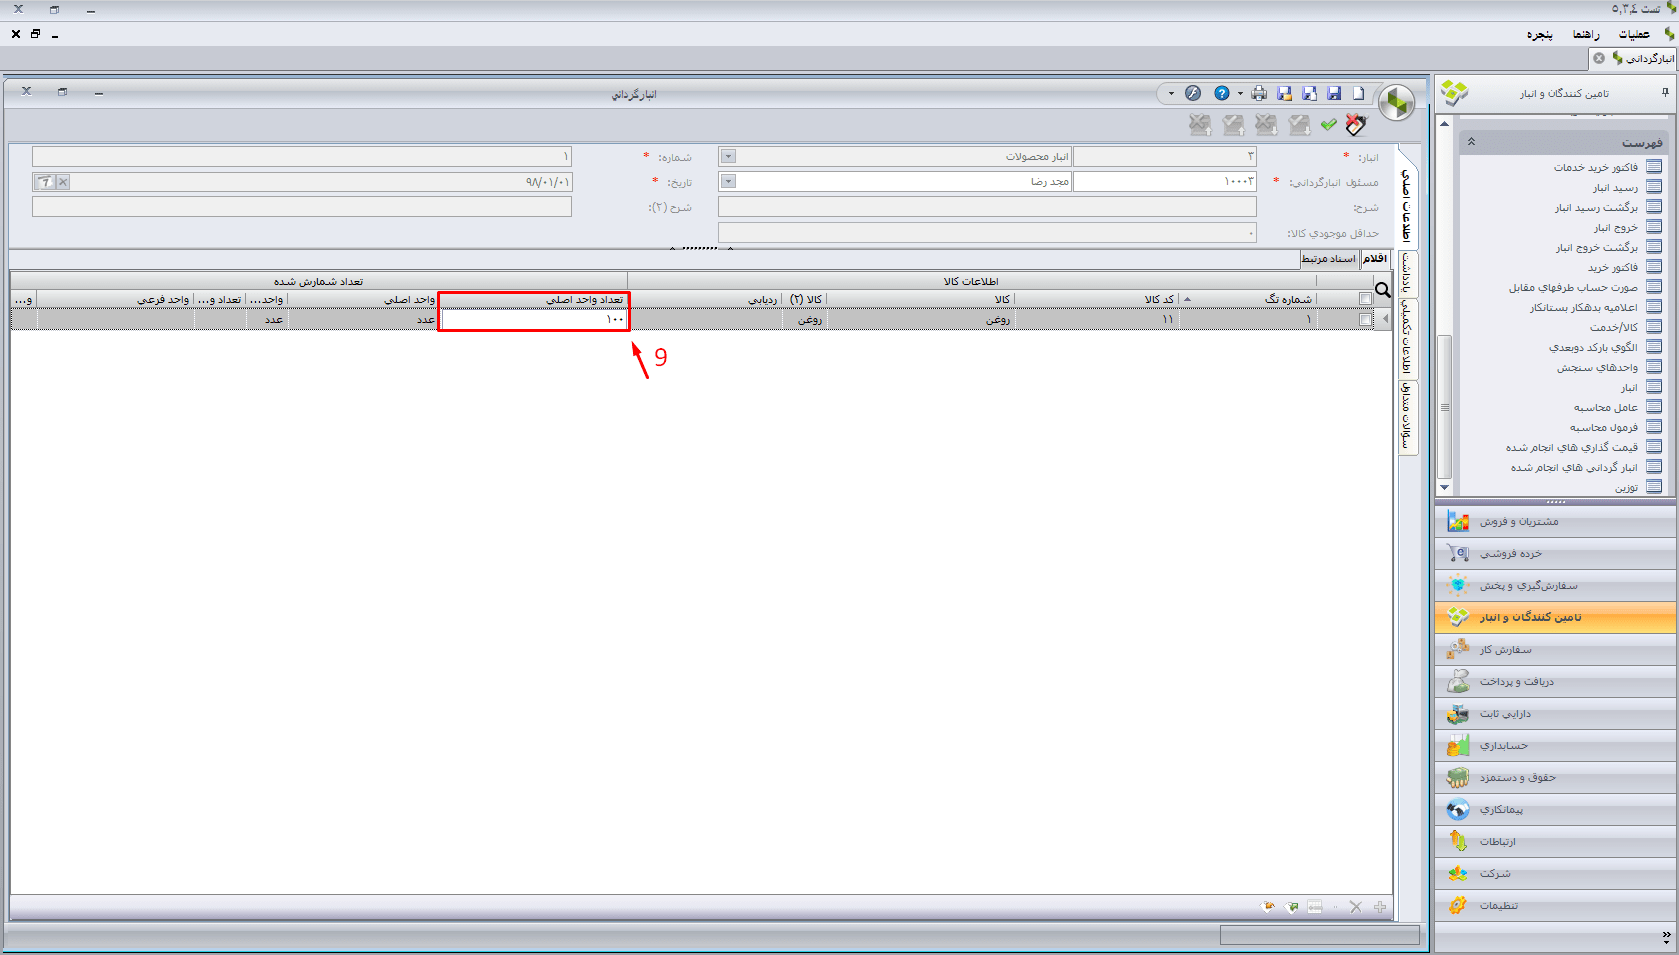Switch to the اقلام tab

[1376, 259]
